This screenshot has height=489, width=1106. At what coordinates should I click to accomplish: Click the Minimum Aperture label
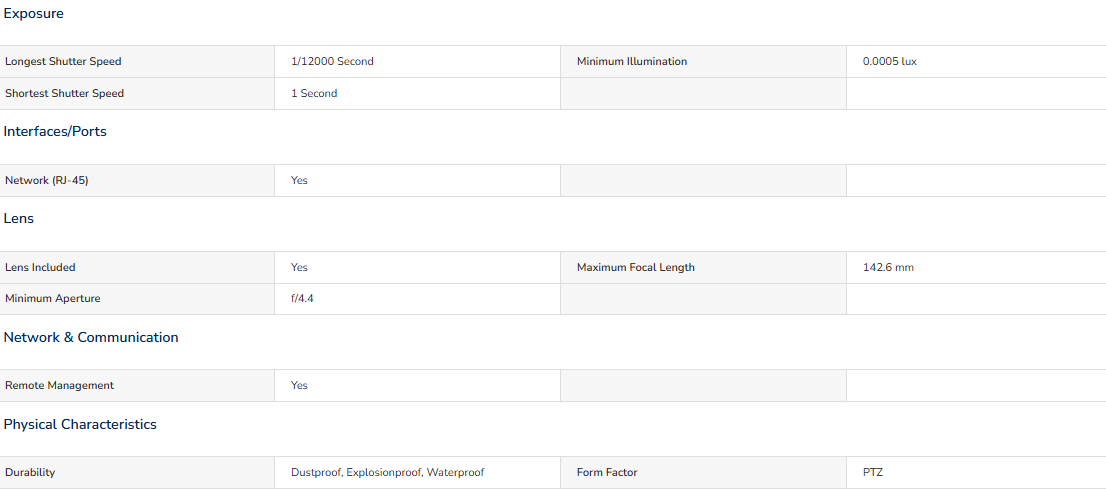click(53, 298)
